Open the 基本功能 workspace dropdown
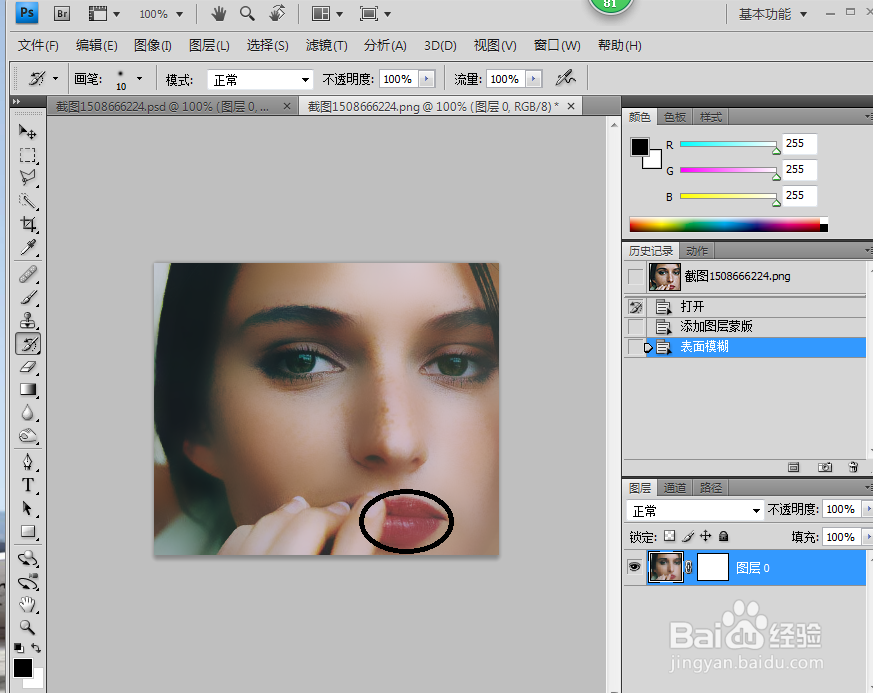 click(773, 14)
